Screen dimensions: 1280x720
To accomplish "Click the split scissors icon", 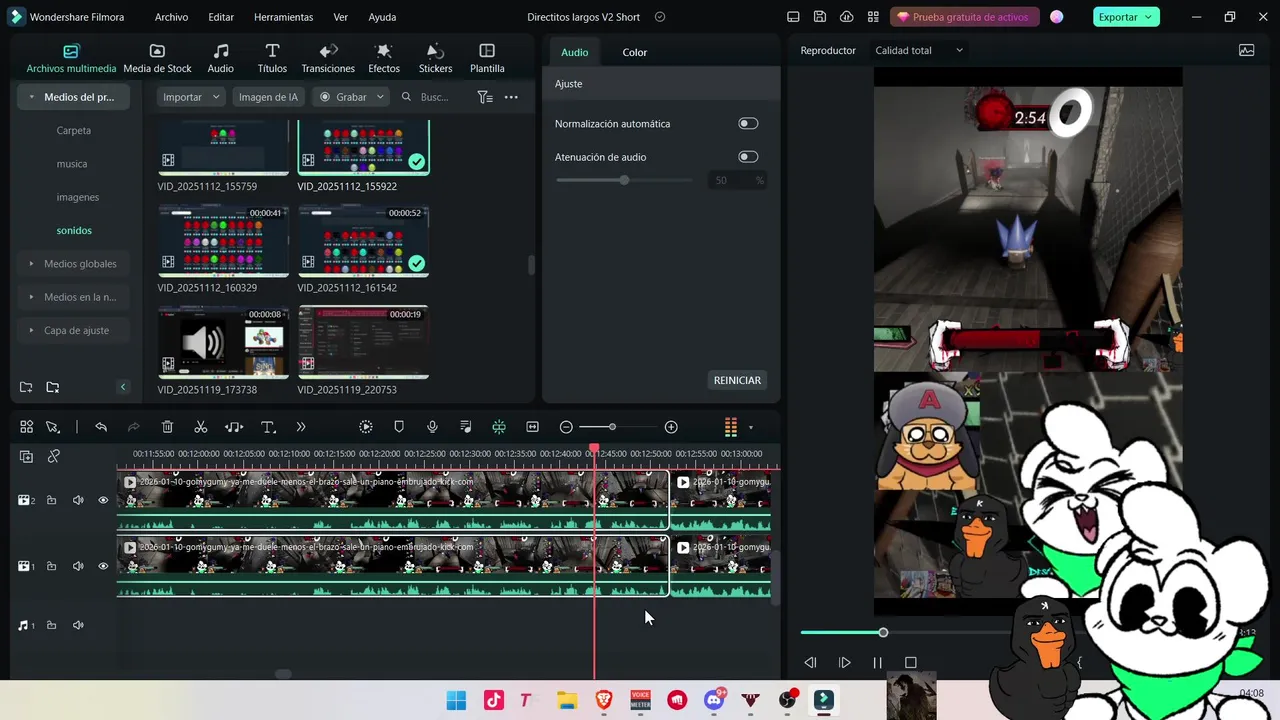I will click(x=200, y=427).
